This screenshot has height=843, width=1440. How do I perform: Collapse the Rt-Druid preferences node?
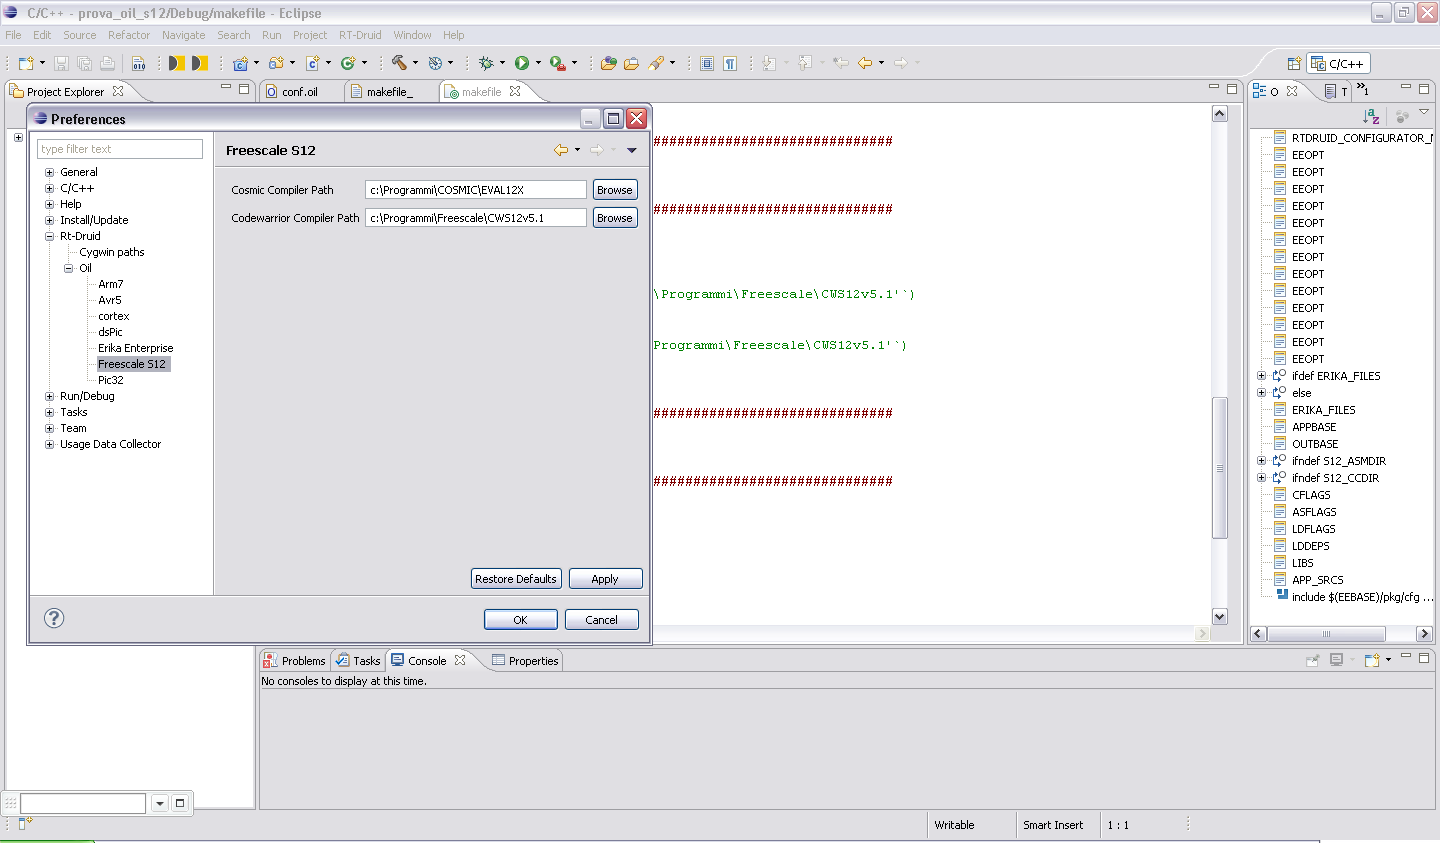(49, 236)
